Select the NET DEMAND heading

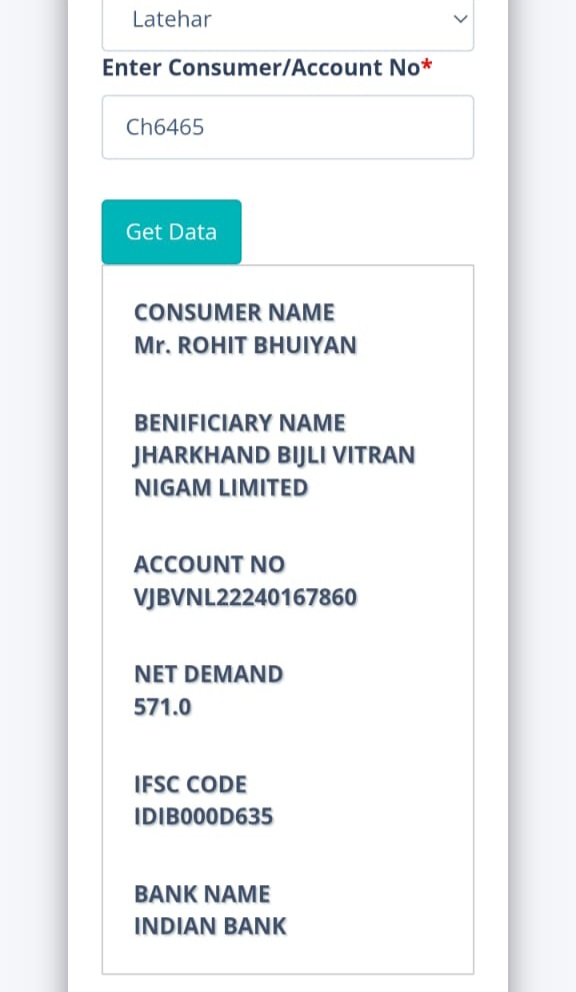tap(208, 674)
